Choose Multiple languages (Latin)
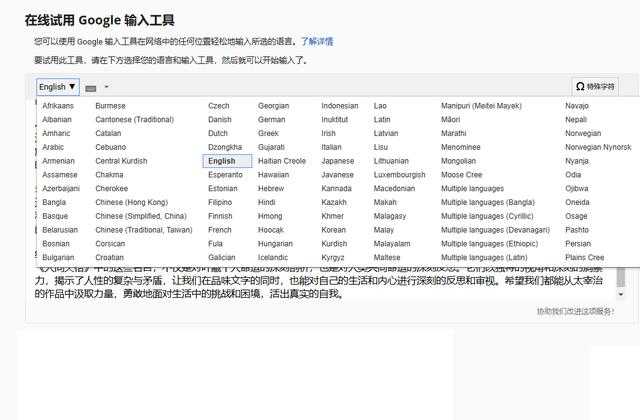 tap(484, 258)
